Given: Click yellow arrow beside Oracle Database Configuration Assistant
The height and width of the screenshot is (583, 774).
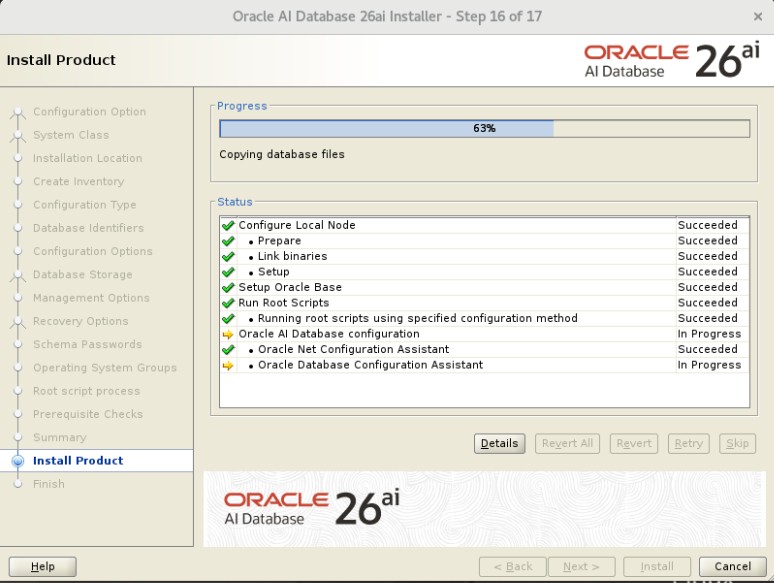Looking at the screenshot, I should (x=228, y=365).
